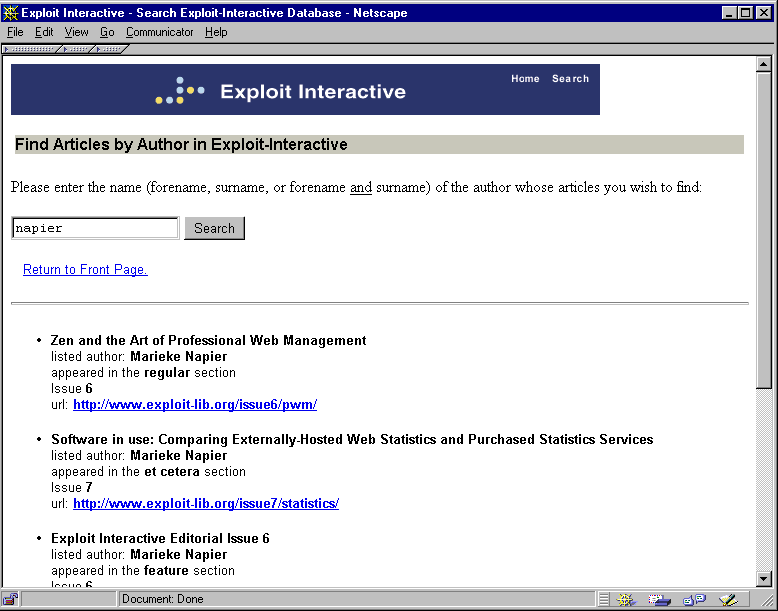Click the window resize grip corner

(767, 600)
